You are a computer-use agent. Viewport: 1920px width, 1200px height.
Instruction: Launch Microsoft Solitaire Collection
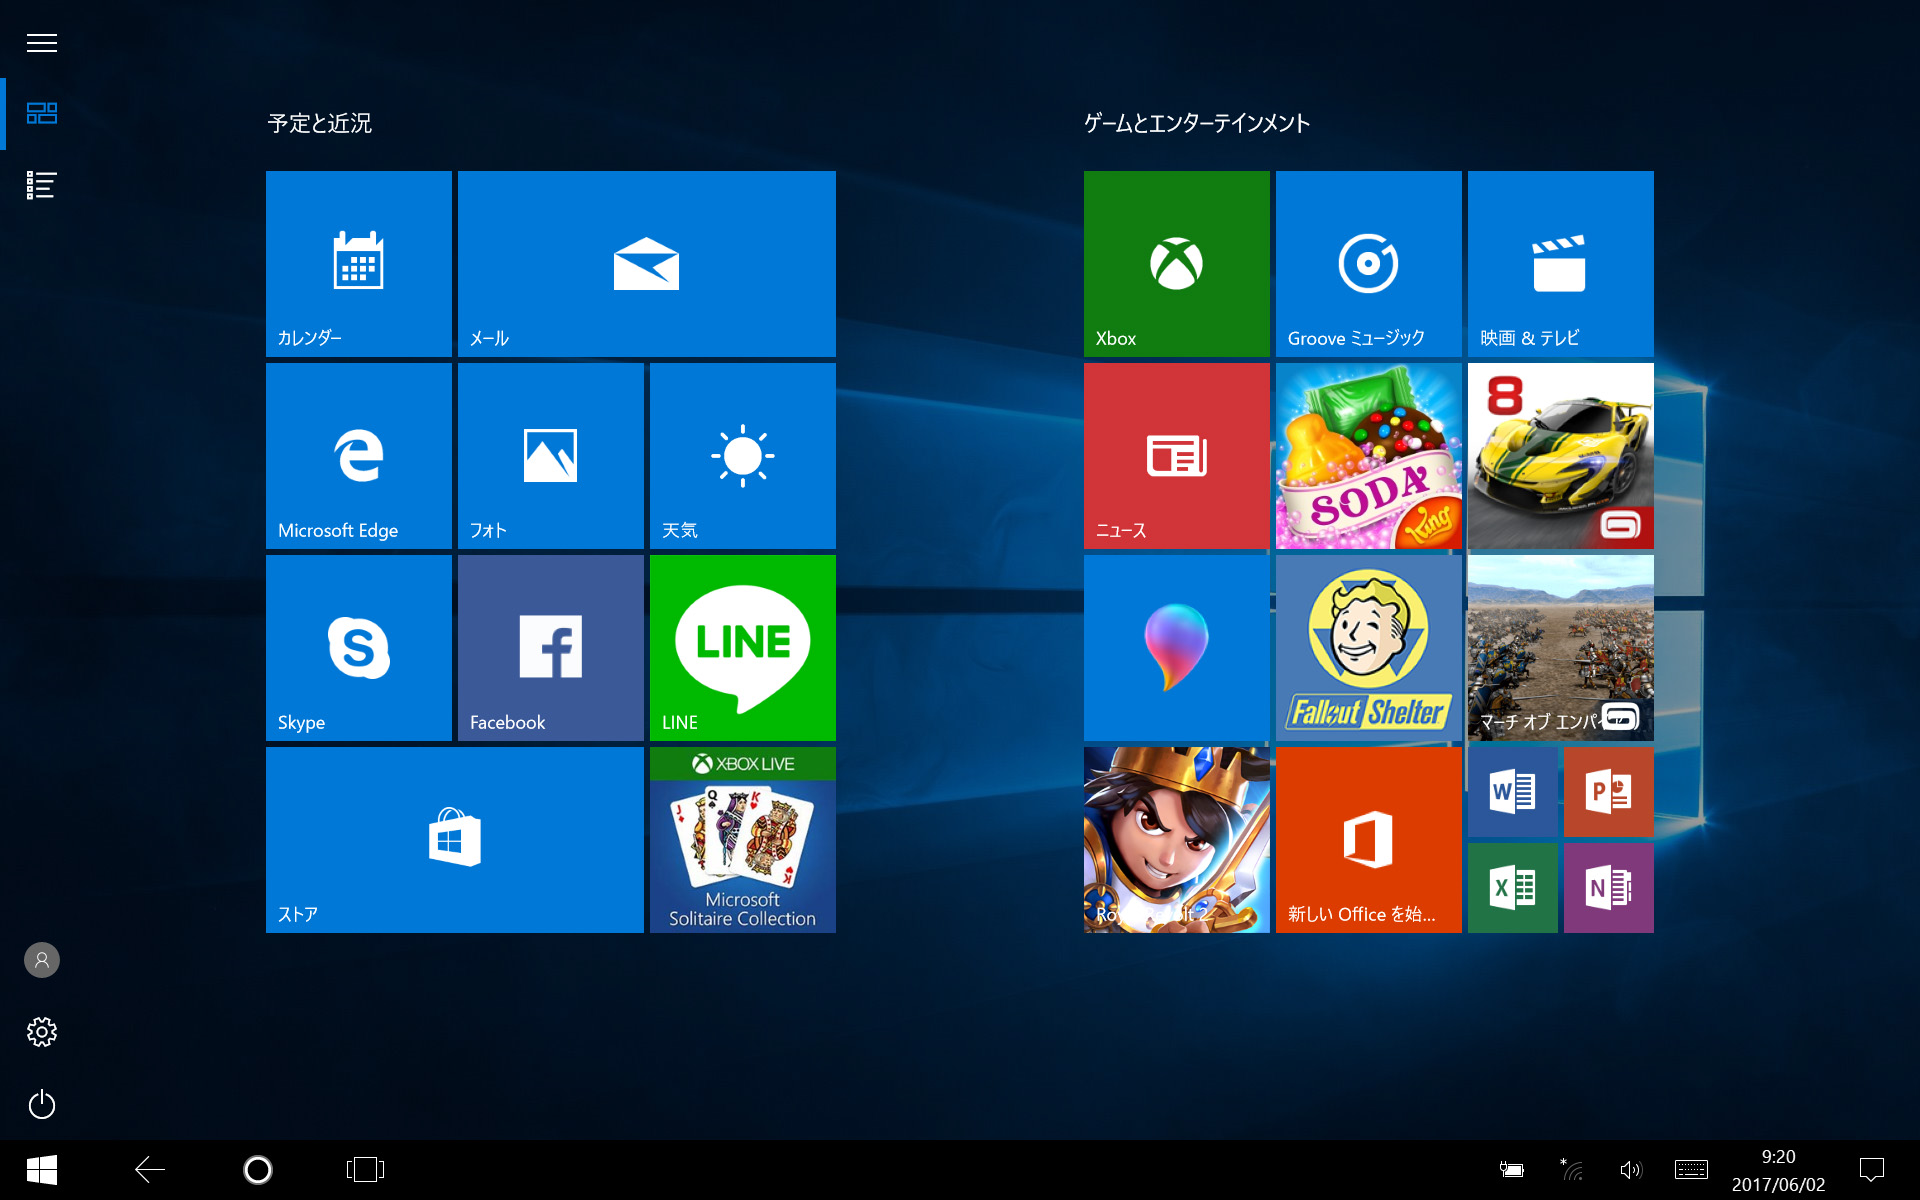pos(741,840)
